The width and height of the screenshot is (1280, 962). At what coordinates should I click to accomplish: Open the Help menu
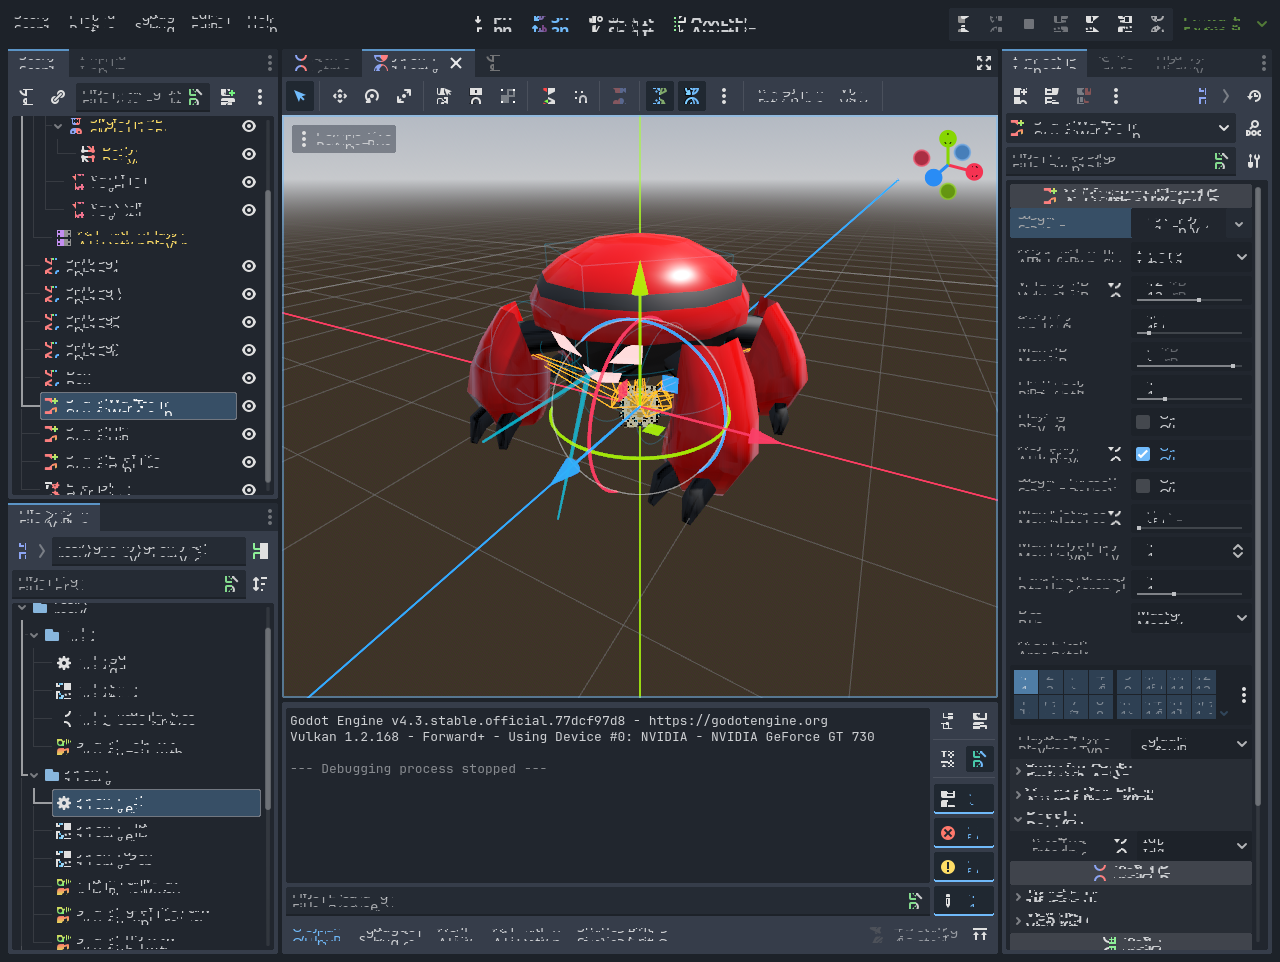point(261,22)
